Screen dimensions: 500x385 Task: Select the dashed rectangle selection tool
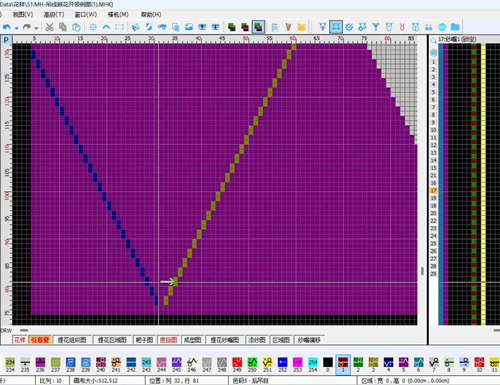pyautogui.click(x=119, y=27)
